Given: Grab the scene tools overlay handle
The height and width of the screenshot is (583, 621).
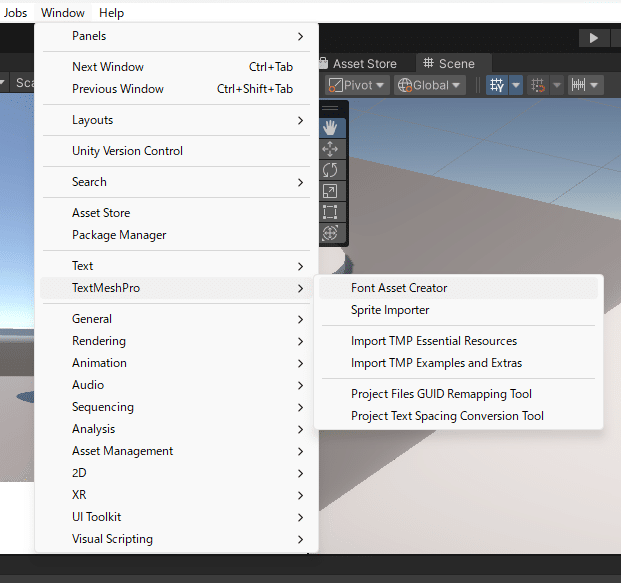Looking at the screenshot, I should tap(330, 108).
